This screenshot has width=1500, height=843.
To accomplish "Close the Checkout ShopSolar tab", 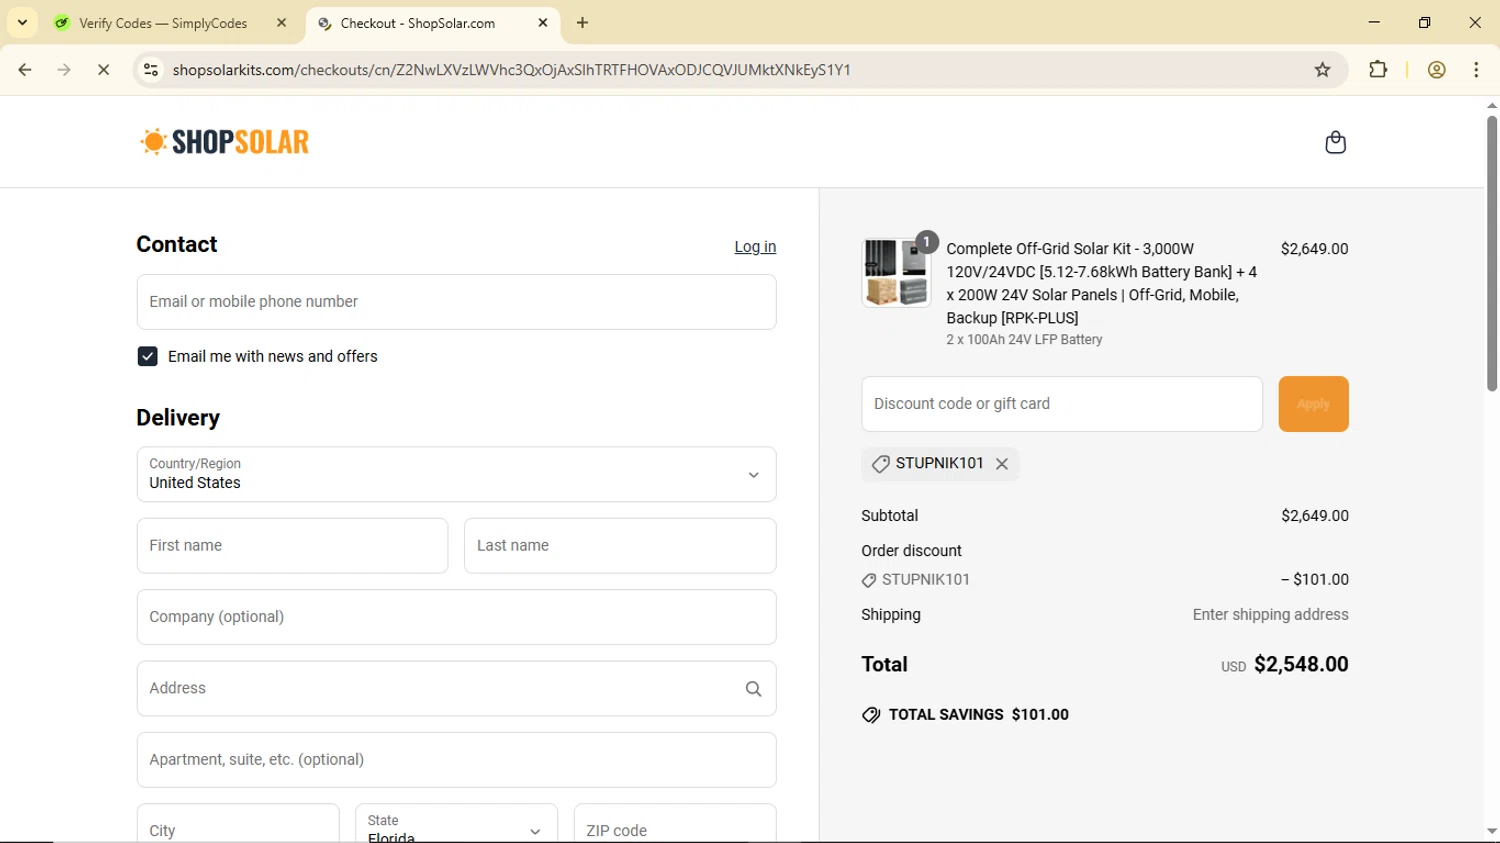I will pos(543,22).
